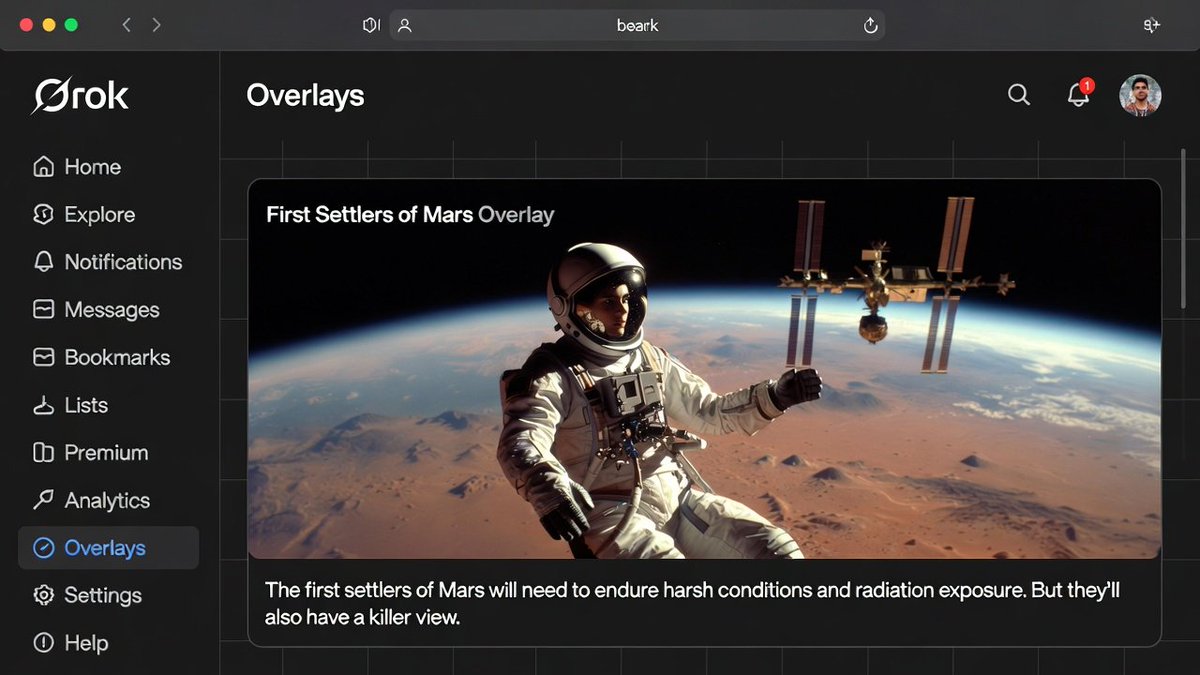
Task: Click the Messages envelope icon
Action: 43,310
